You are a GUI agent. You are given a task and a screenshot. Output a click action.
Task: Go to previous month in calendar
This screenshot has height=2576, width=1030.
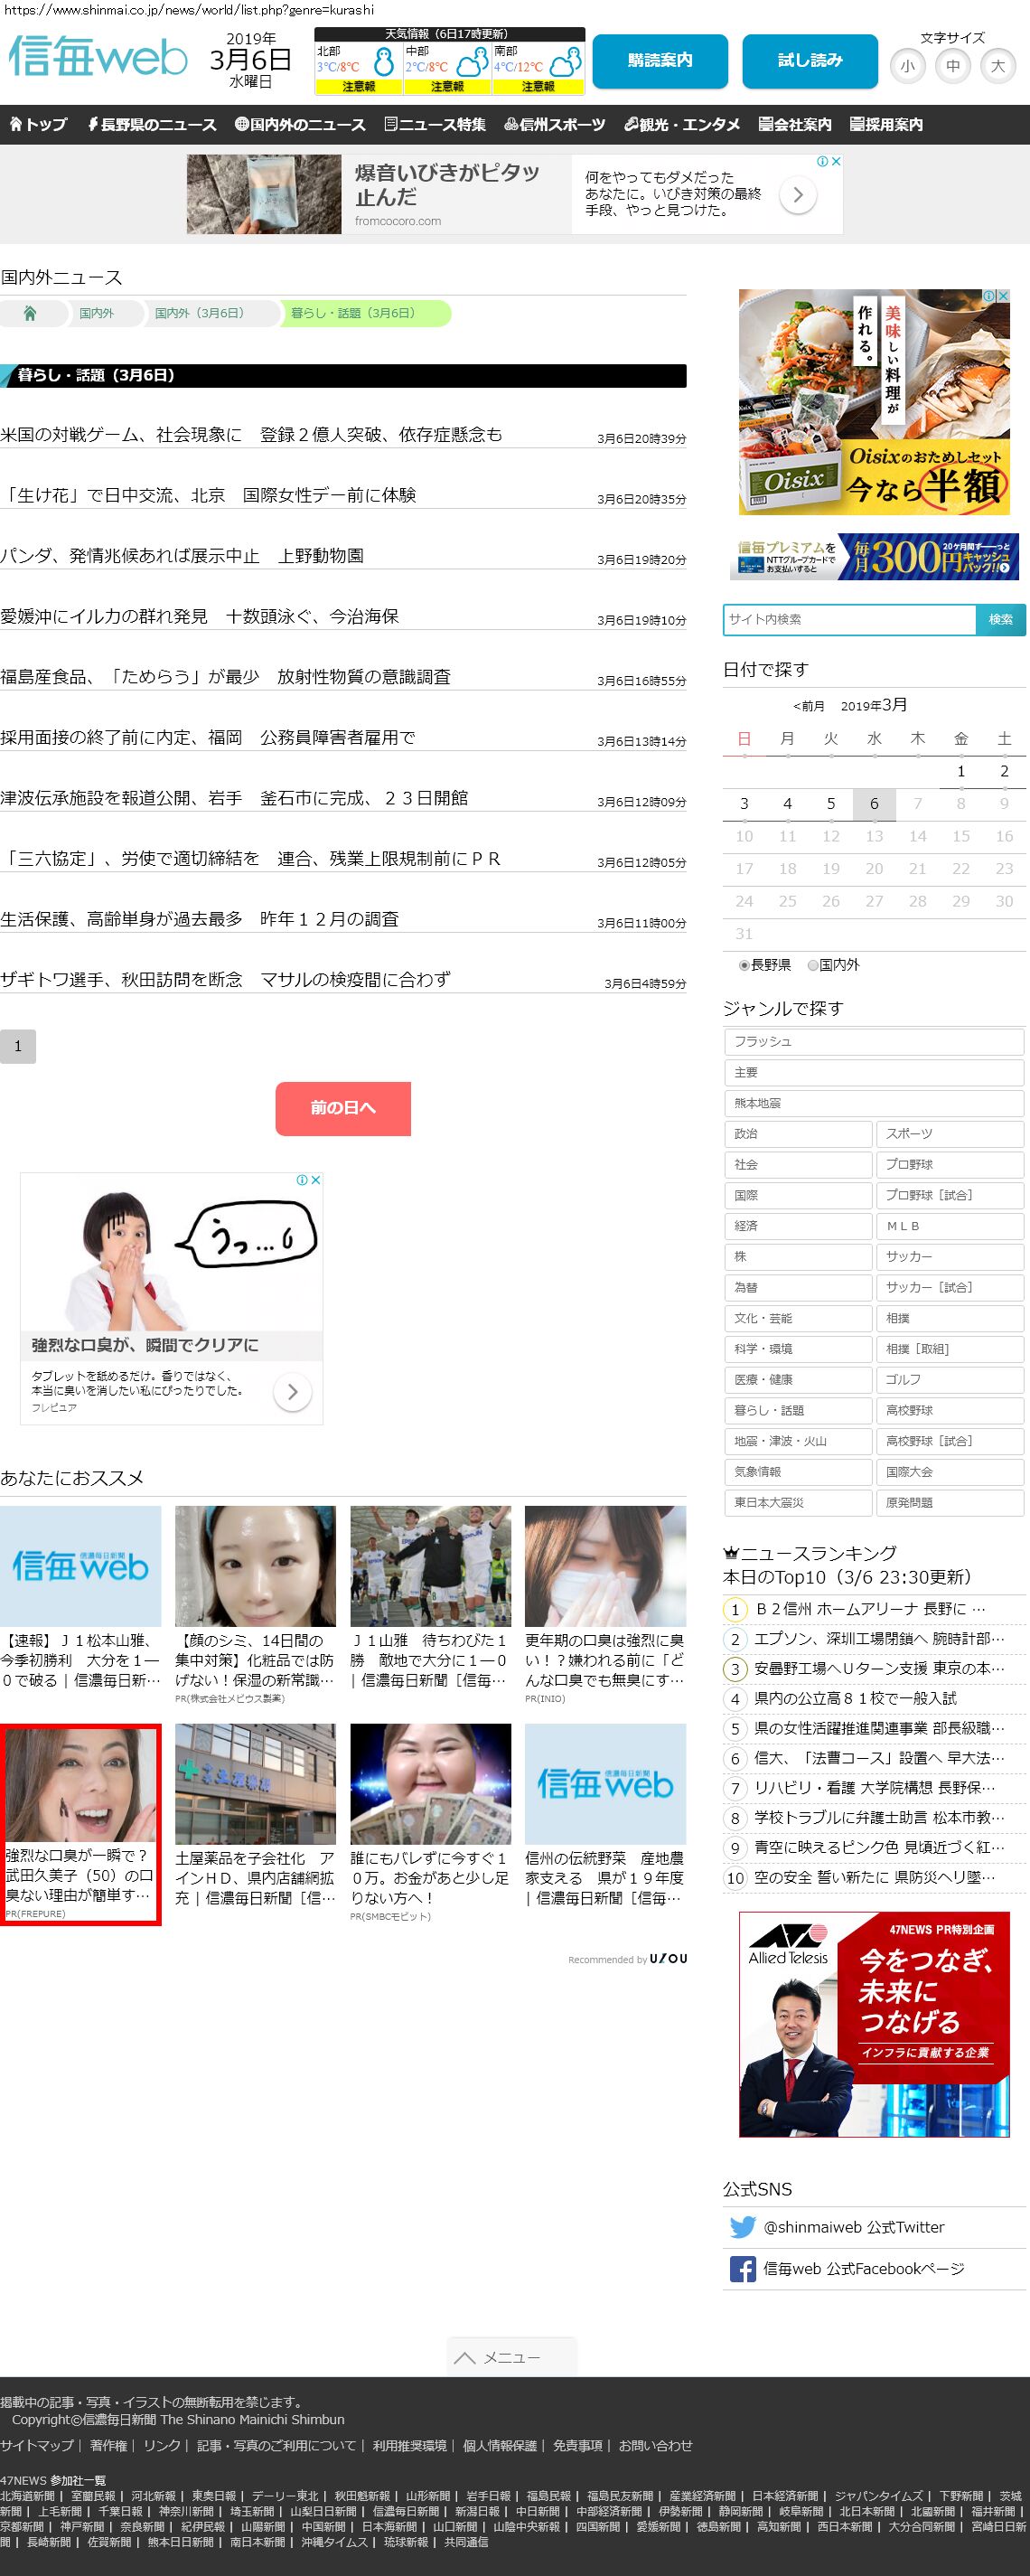808,706
